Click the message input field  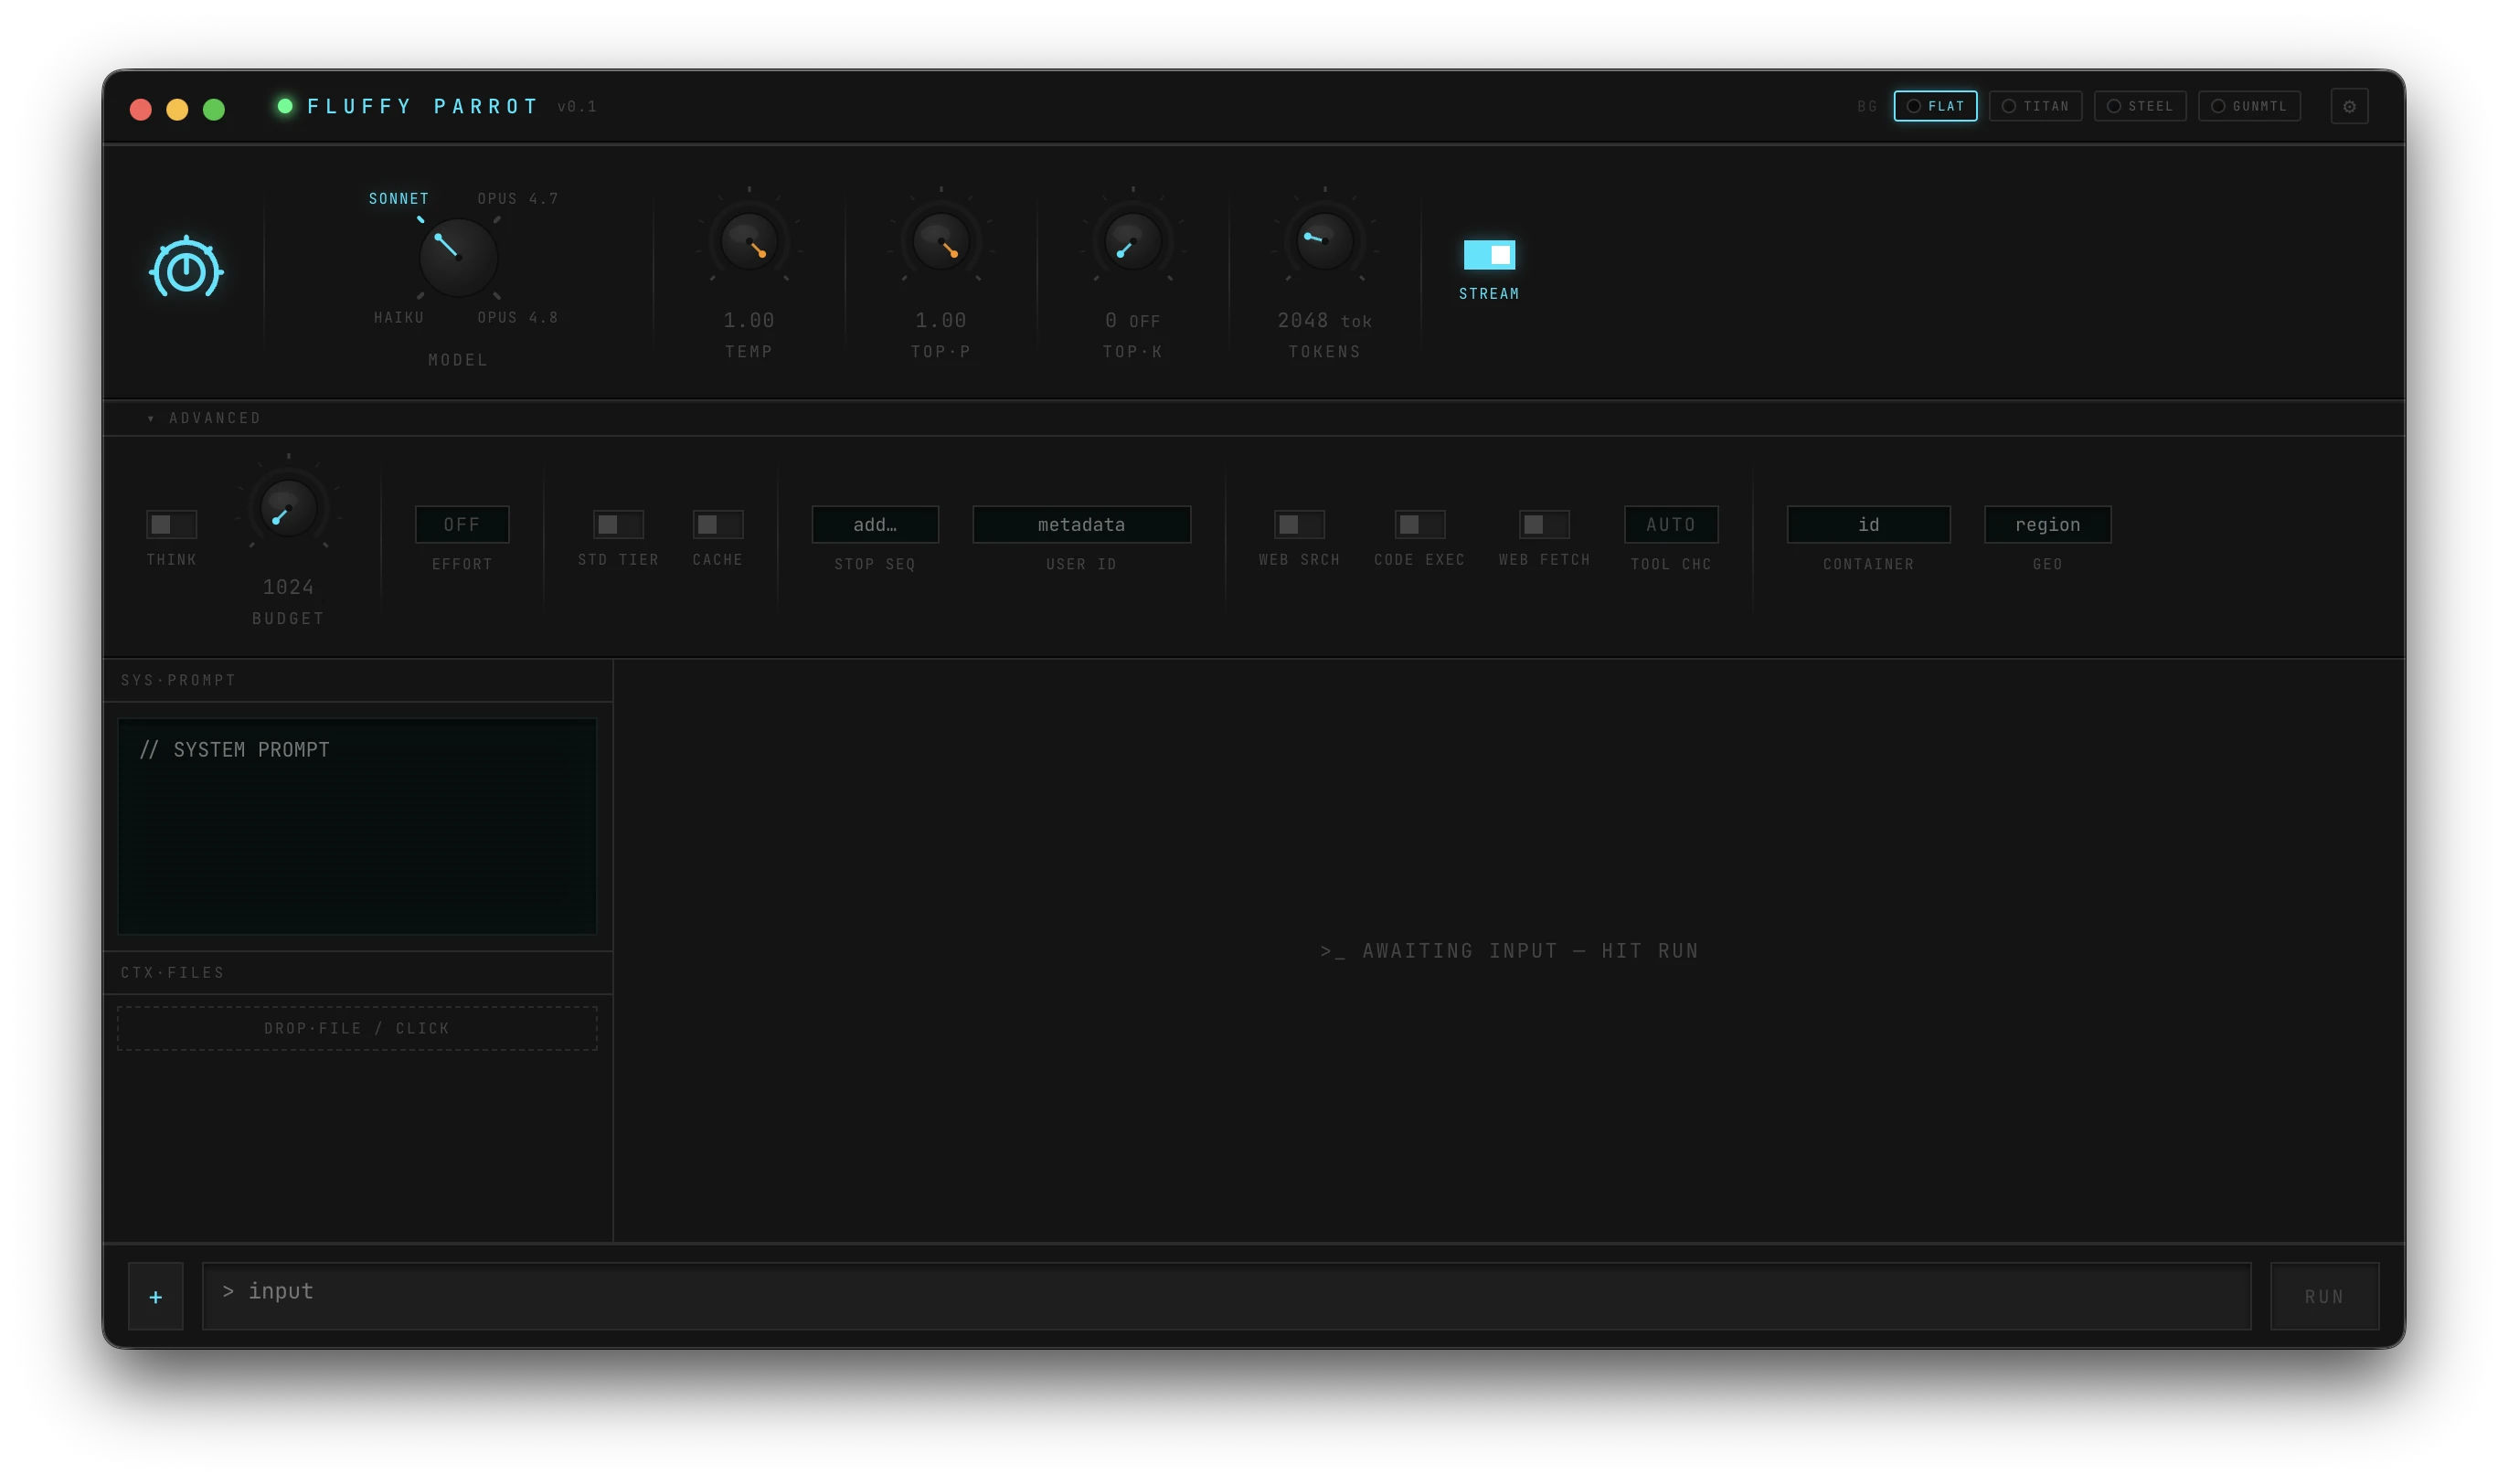(x=1226, y=1296)
